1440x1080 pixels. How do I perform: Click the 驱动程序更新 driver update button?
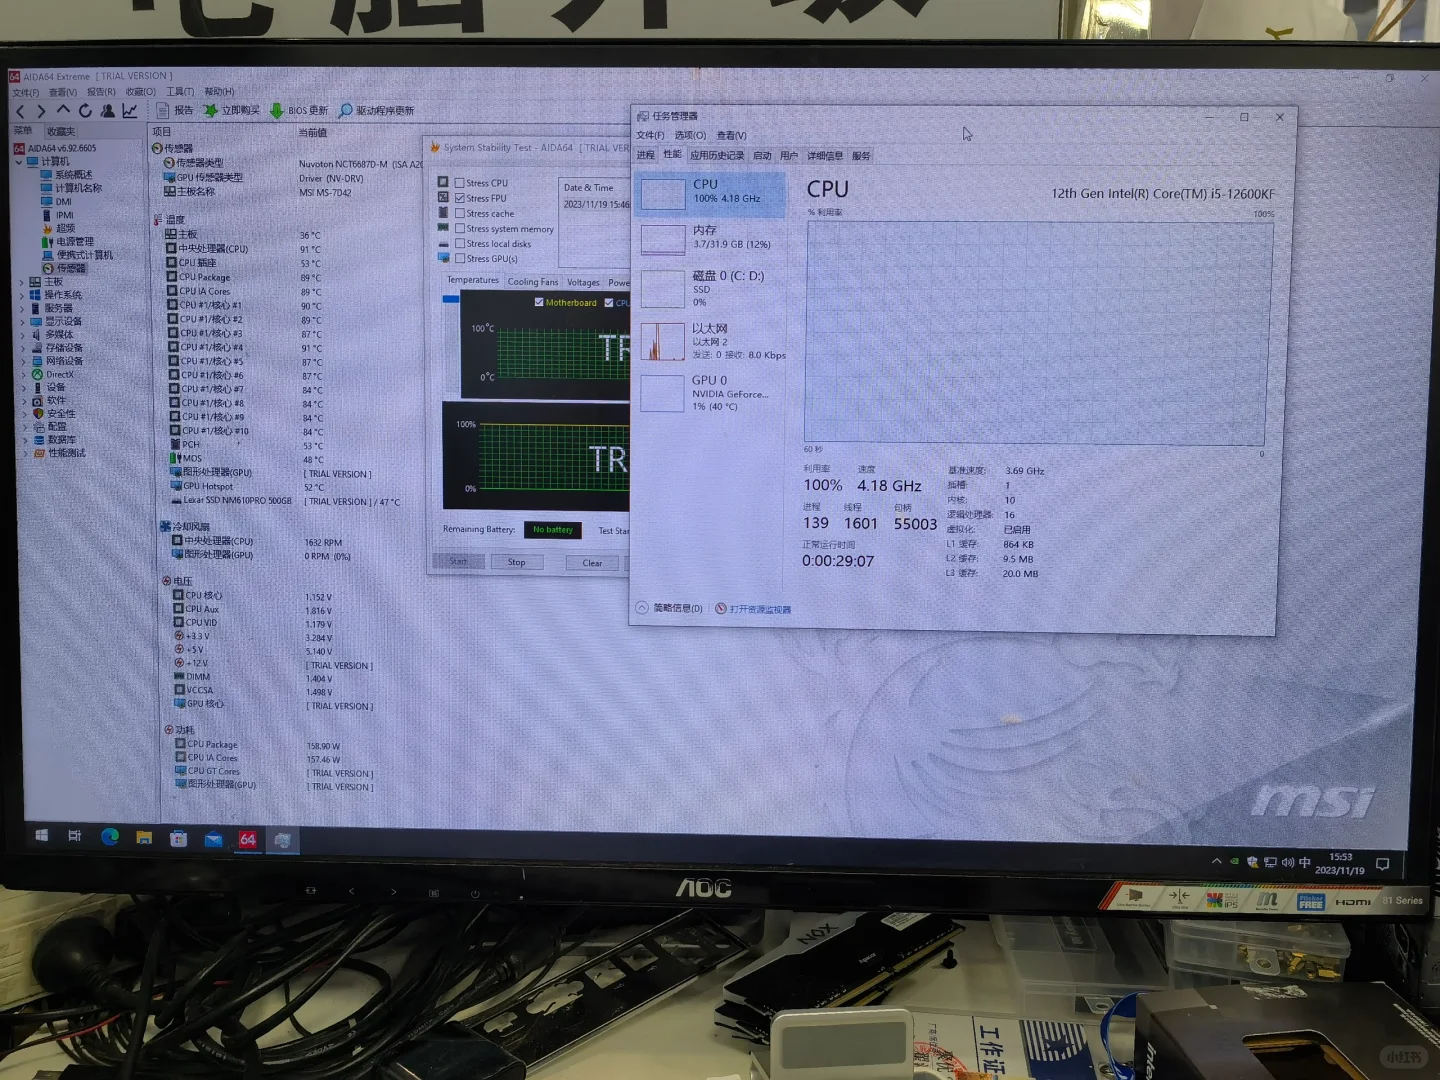pos(376,111)
